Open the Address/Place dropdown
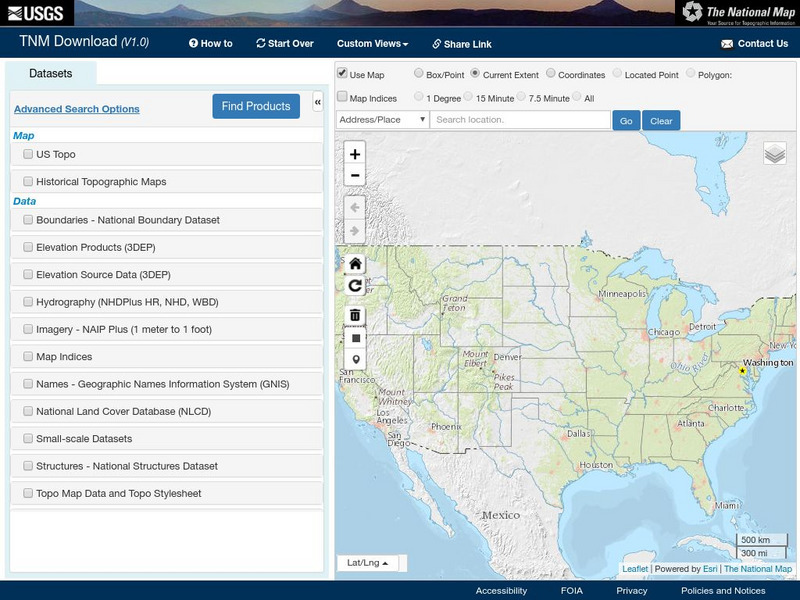800x600 pixels. (x=382, y=120)
